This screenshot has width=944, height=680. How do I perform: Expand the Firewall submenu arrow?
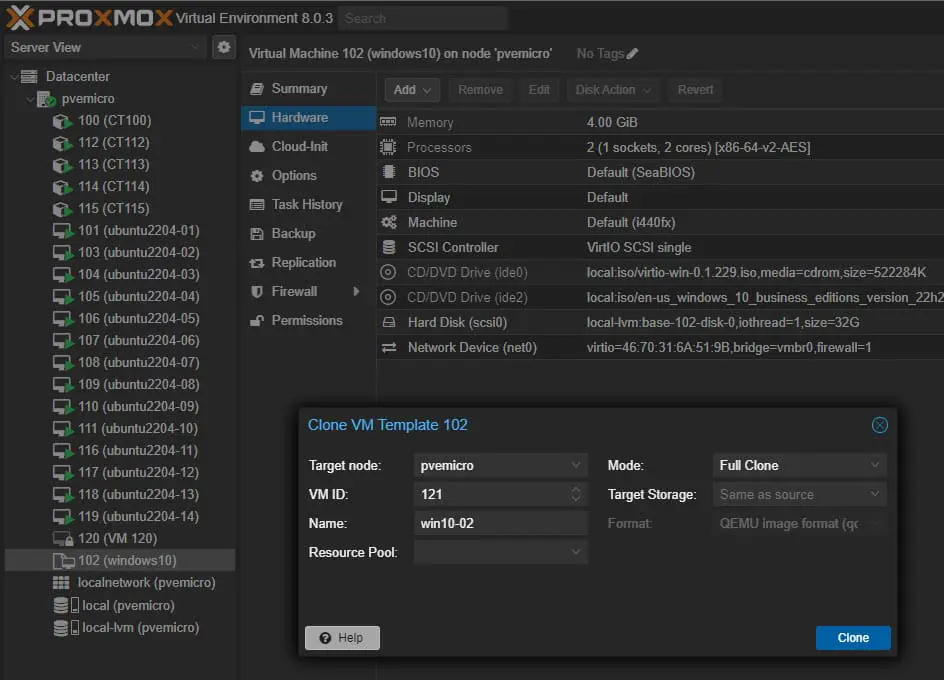[x=356, y=291]
